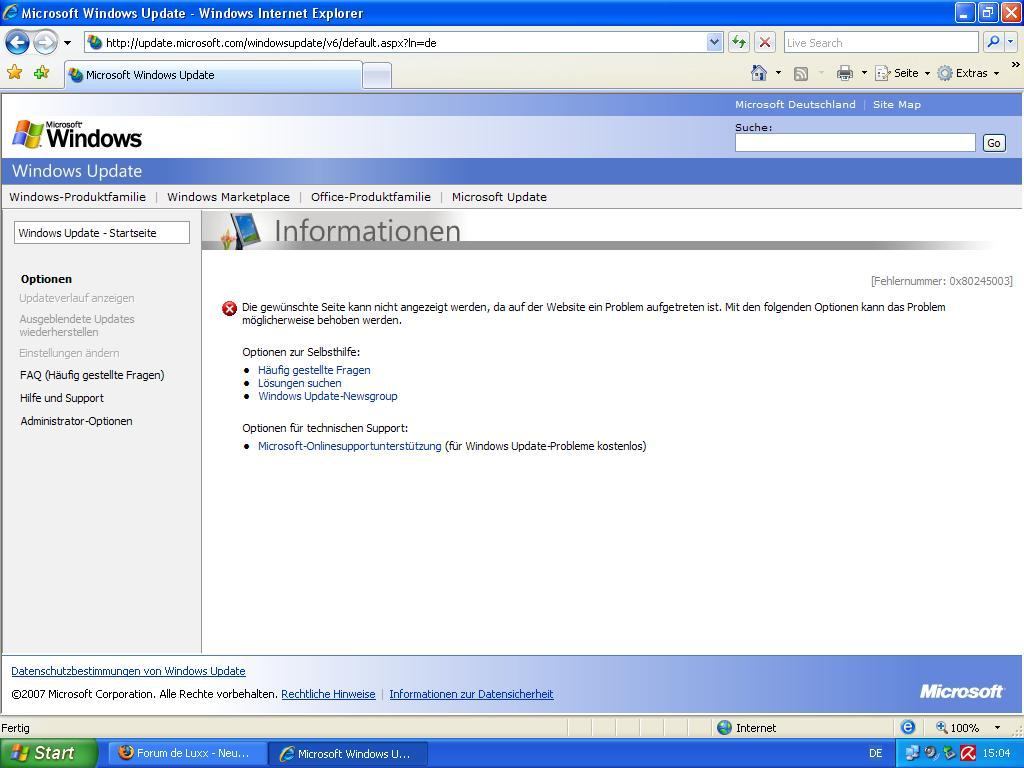The width and height of the screenshot is (1024, 768).
Task: Click Ausgeblendete Updates wiederherstellen in sidebar
Action: pyautogui.click(x=76, y=325)
